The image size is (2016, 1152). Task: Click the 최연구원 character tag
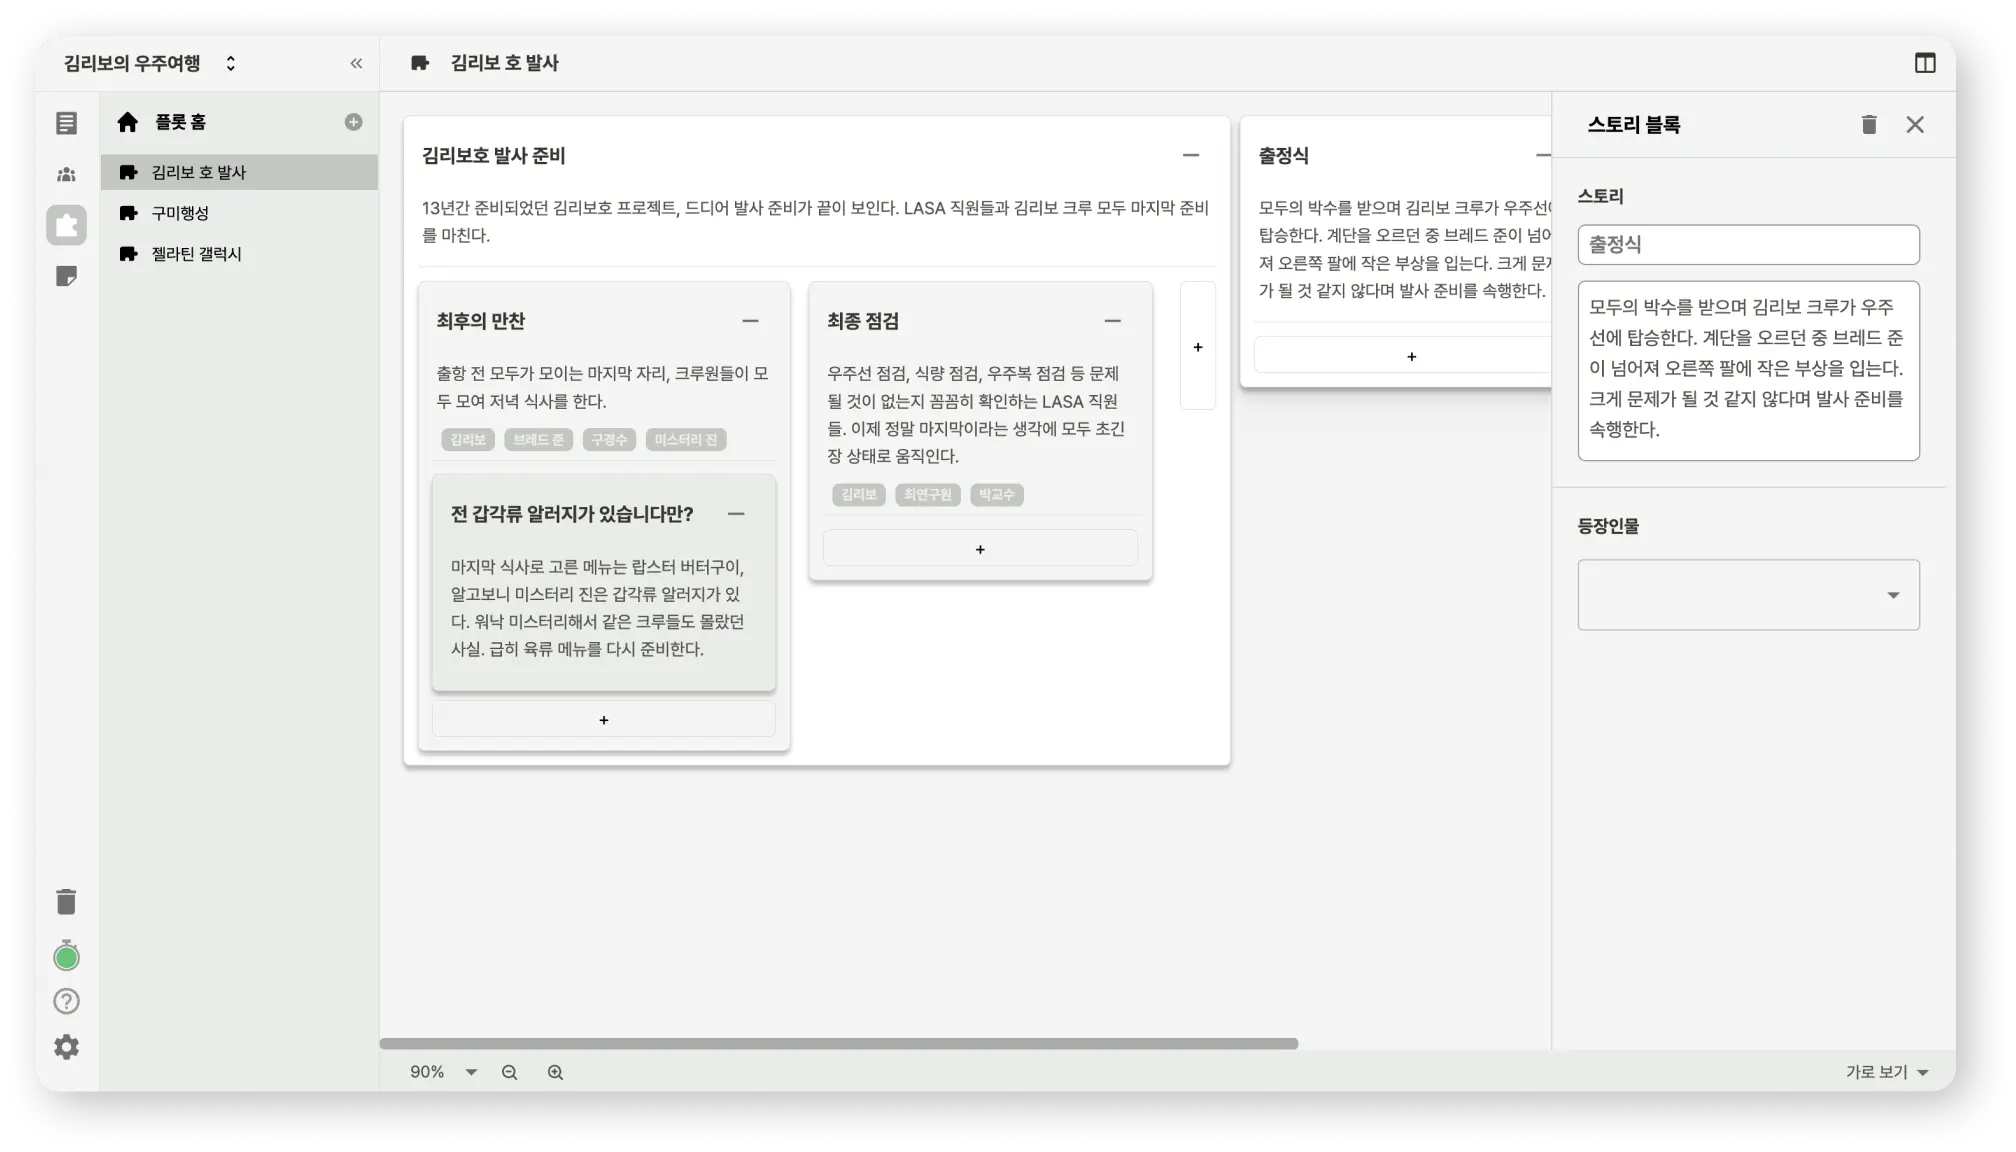pos(928,495)
